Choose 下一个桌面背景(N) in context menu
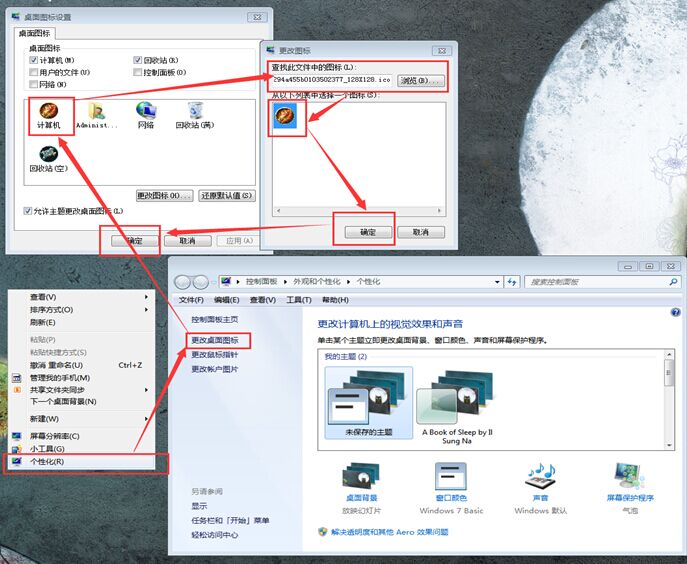687x564 pixels. click(81, 401)
